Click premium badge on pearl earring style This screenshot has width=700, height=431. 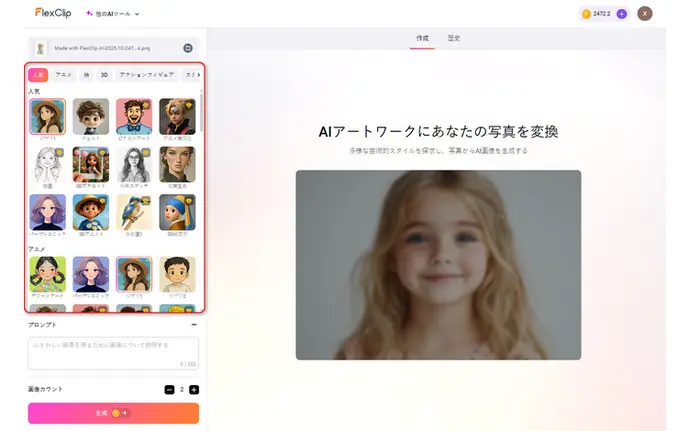coord(189,201)
